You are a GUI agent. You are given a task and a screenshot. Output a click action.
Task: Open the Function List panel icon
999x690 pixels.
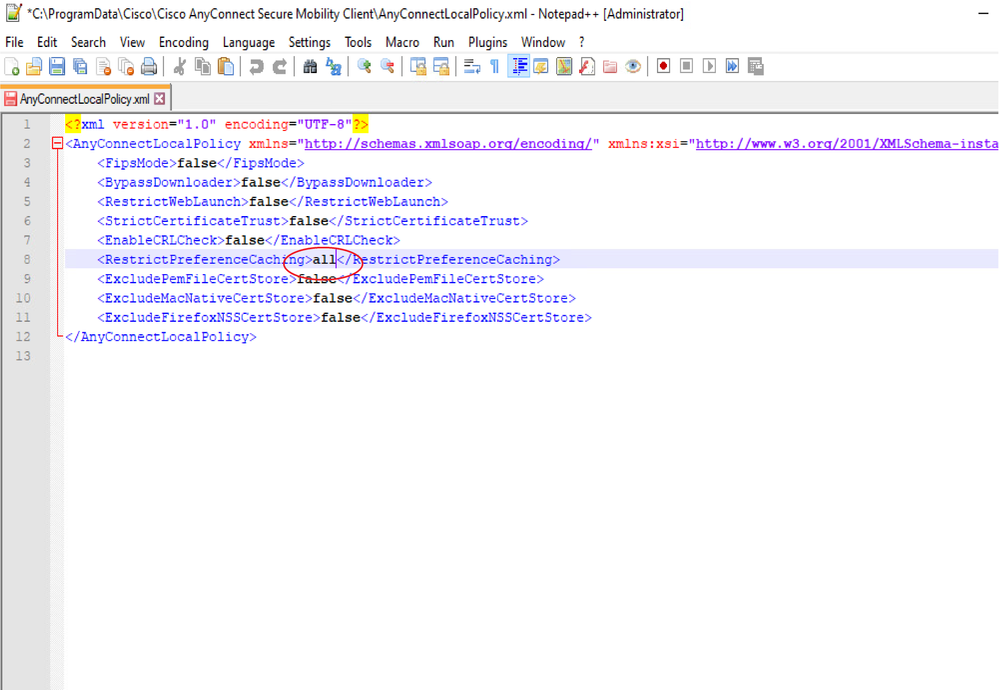[x=587, y=66]
